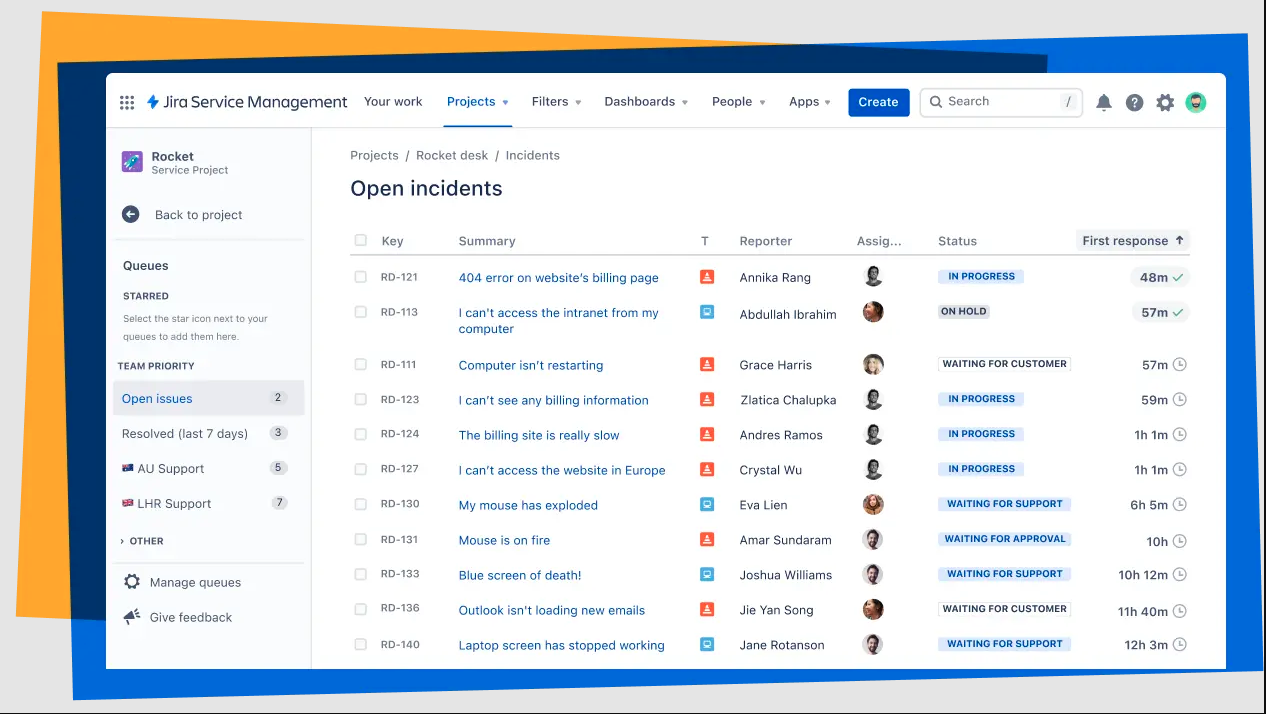Click your profile avatar
1266x714 pixels.
[1196, 102]
